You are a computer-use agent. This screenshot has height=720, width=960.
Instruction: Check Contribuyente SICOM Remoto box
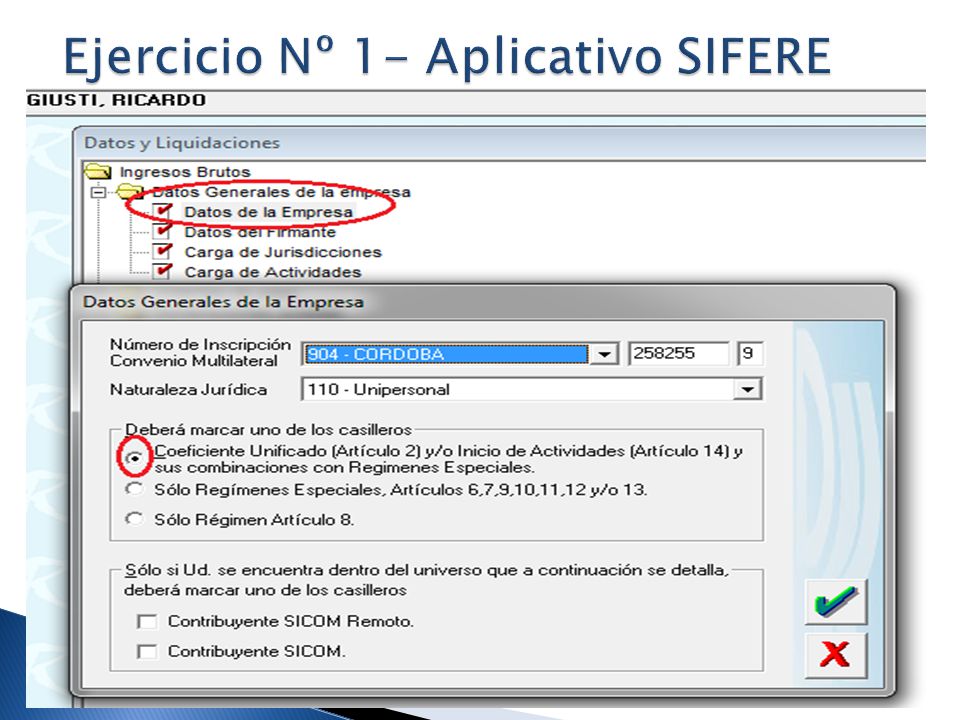[x=147, y=621]
